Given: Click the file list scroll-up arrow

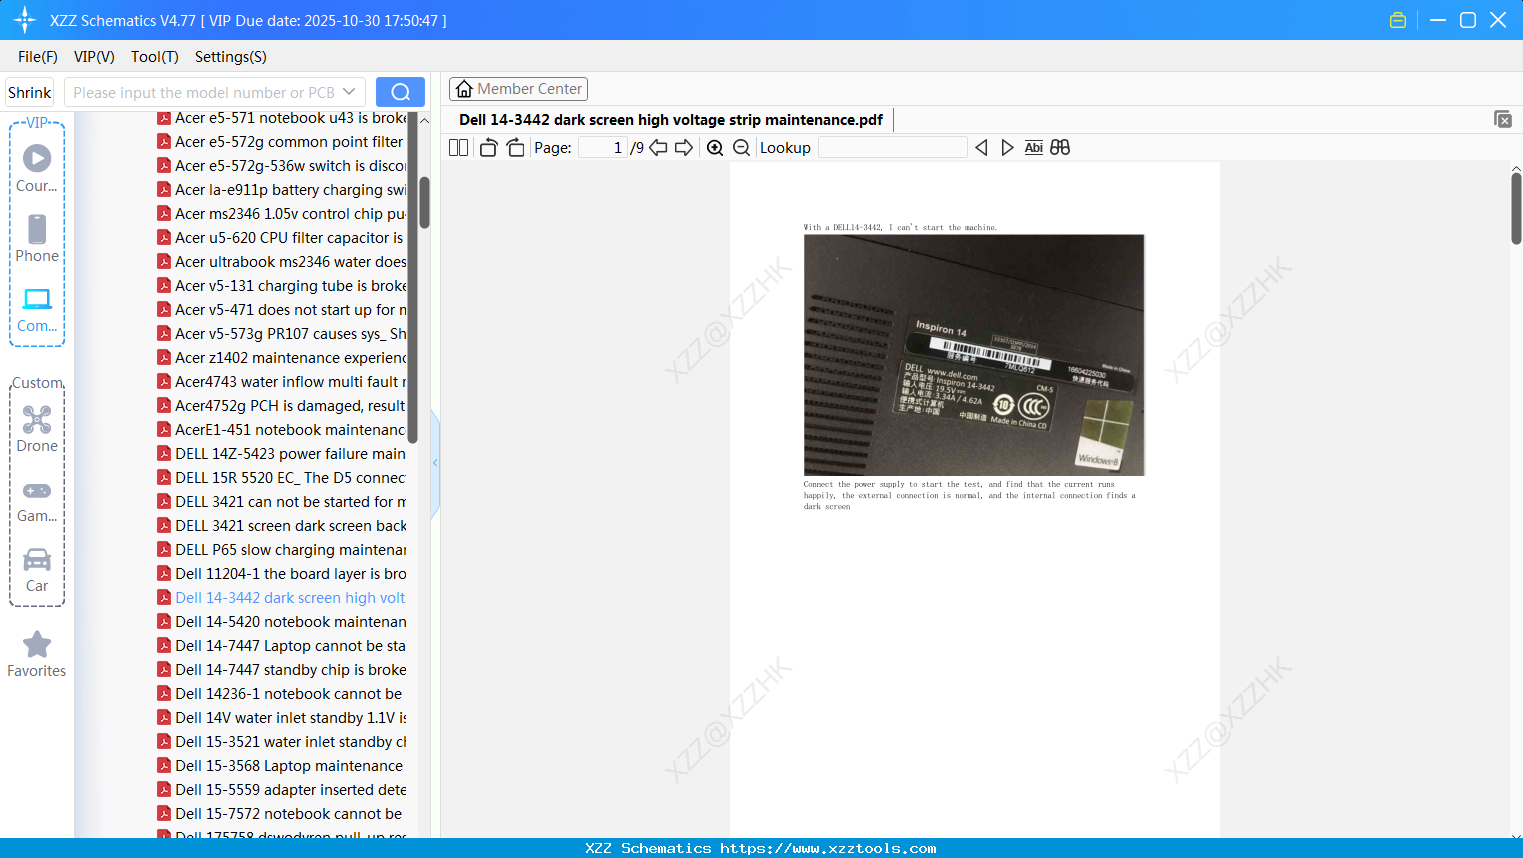Looking at the screenshot, I should tap(424, 120).
